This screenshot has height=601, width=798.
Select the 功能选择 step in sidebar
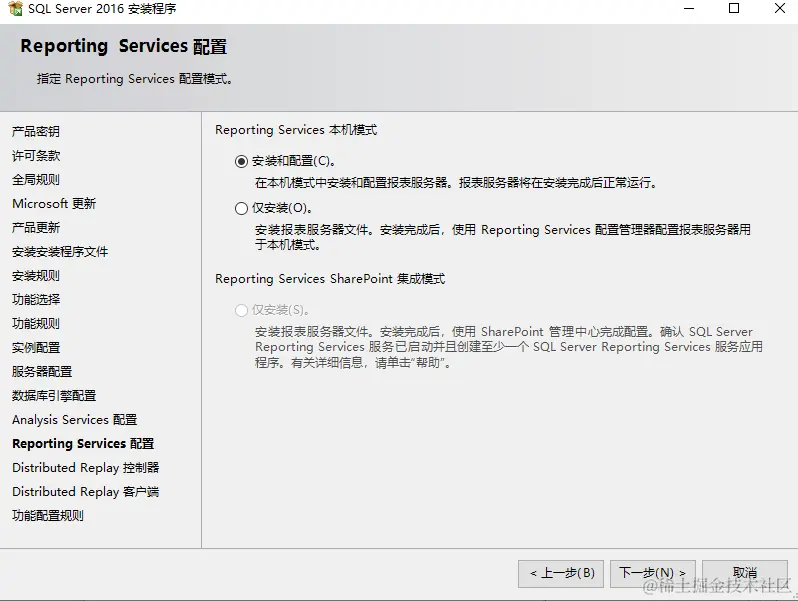pyautogui.click(x=36, y=299)
